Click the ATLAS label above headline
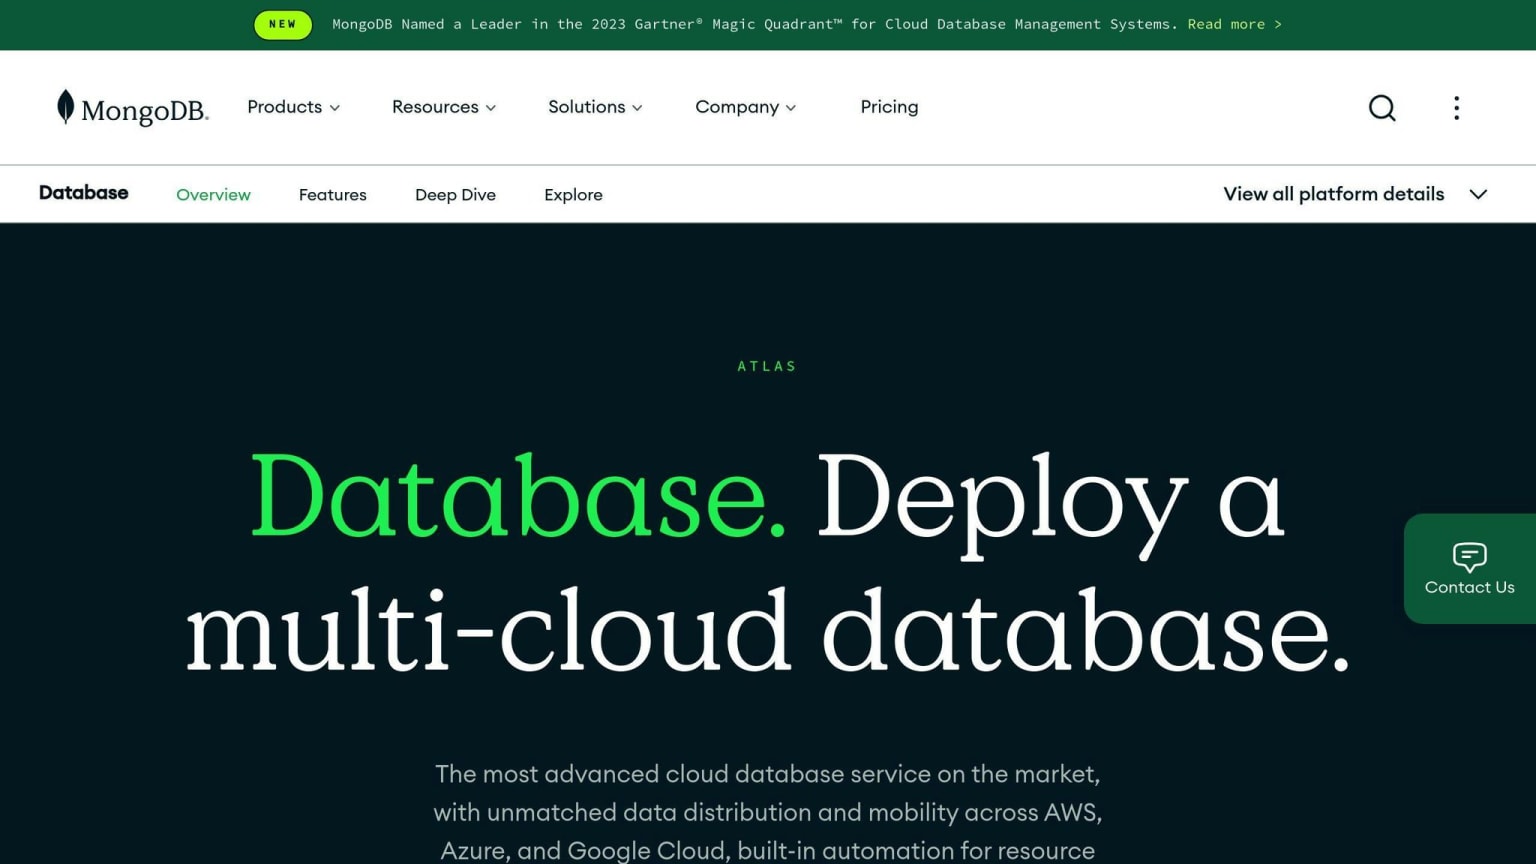The height and width of the screenshot is (864, 1536). pyautogui.click(x=767, y=366)
